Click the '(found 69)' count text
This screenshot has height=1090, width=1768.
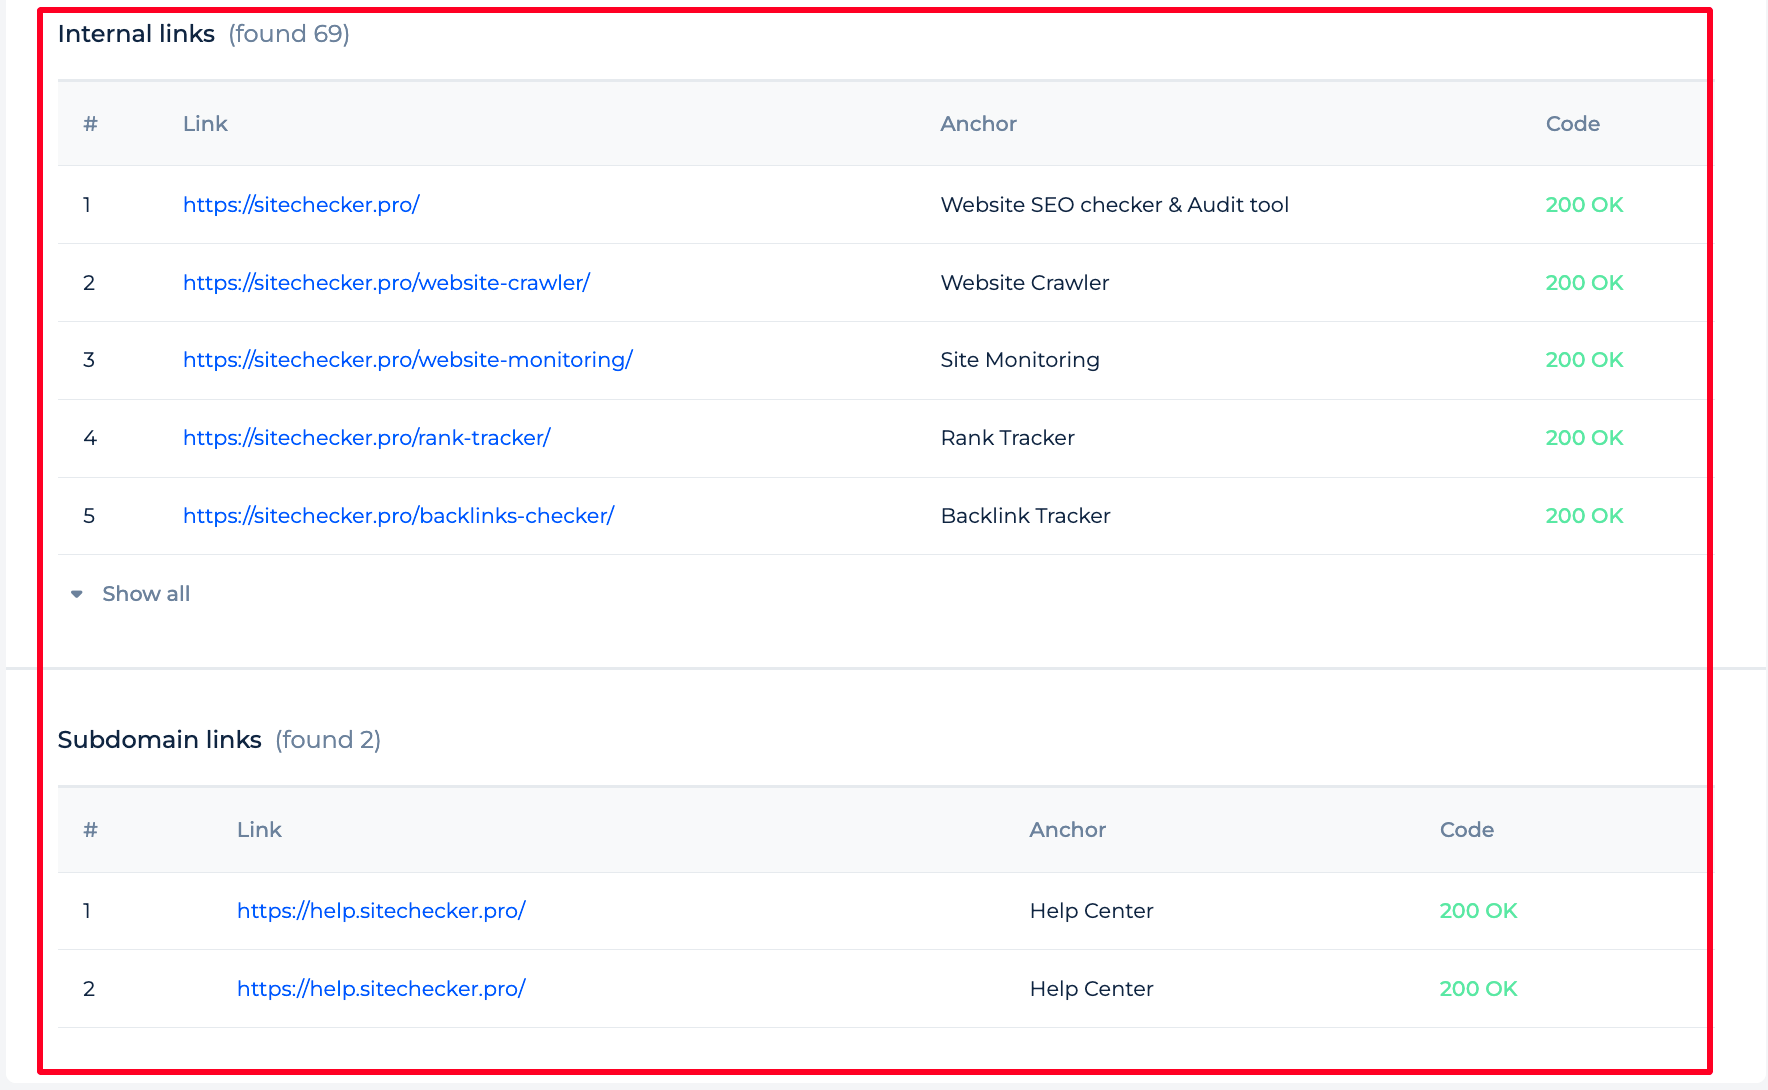coord(289,34)
